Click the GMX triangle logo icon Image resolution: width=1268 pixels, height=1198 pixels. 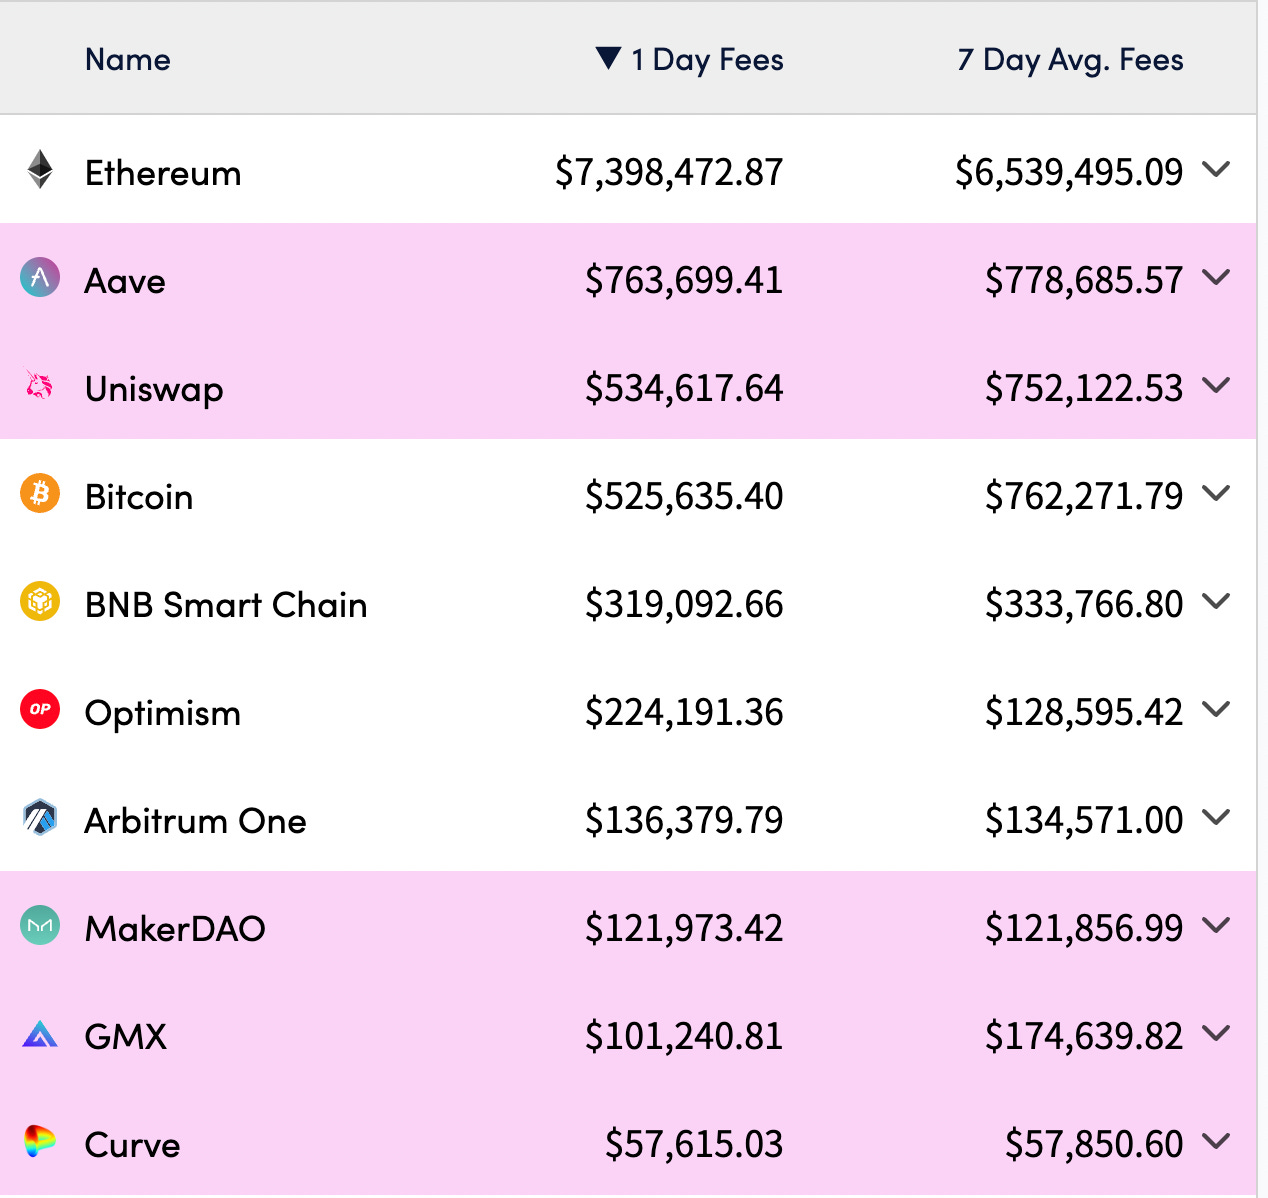[x=40, y=1034]
